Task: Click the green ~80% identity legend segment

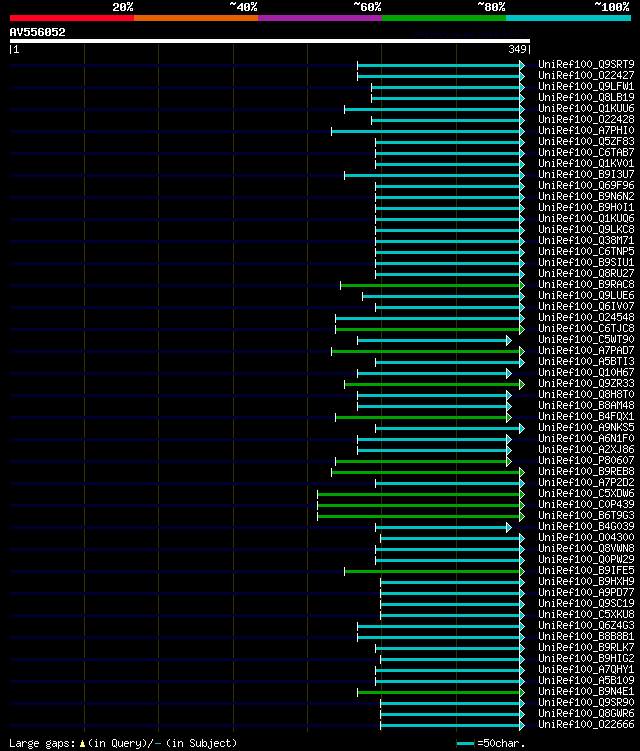Action: pos(444,18)
